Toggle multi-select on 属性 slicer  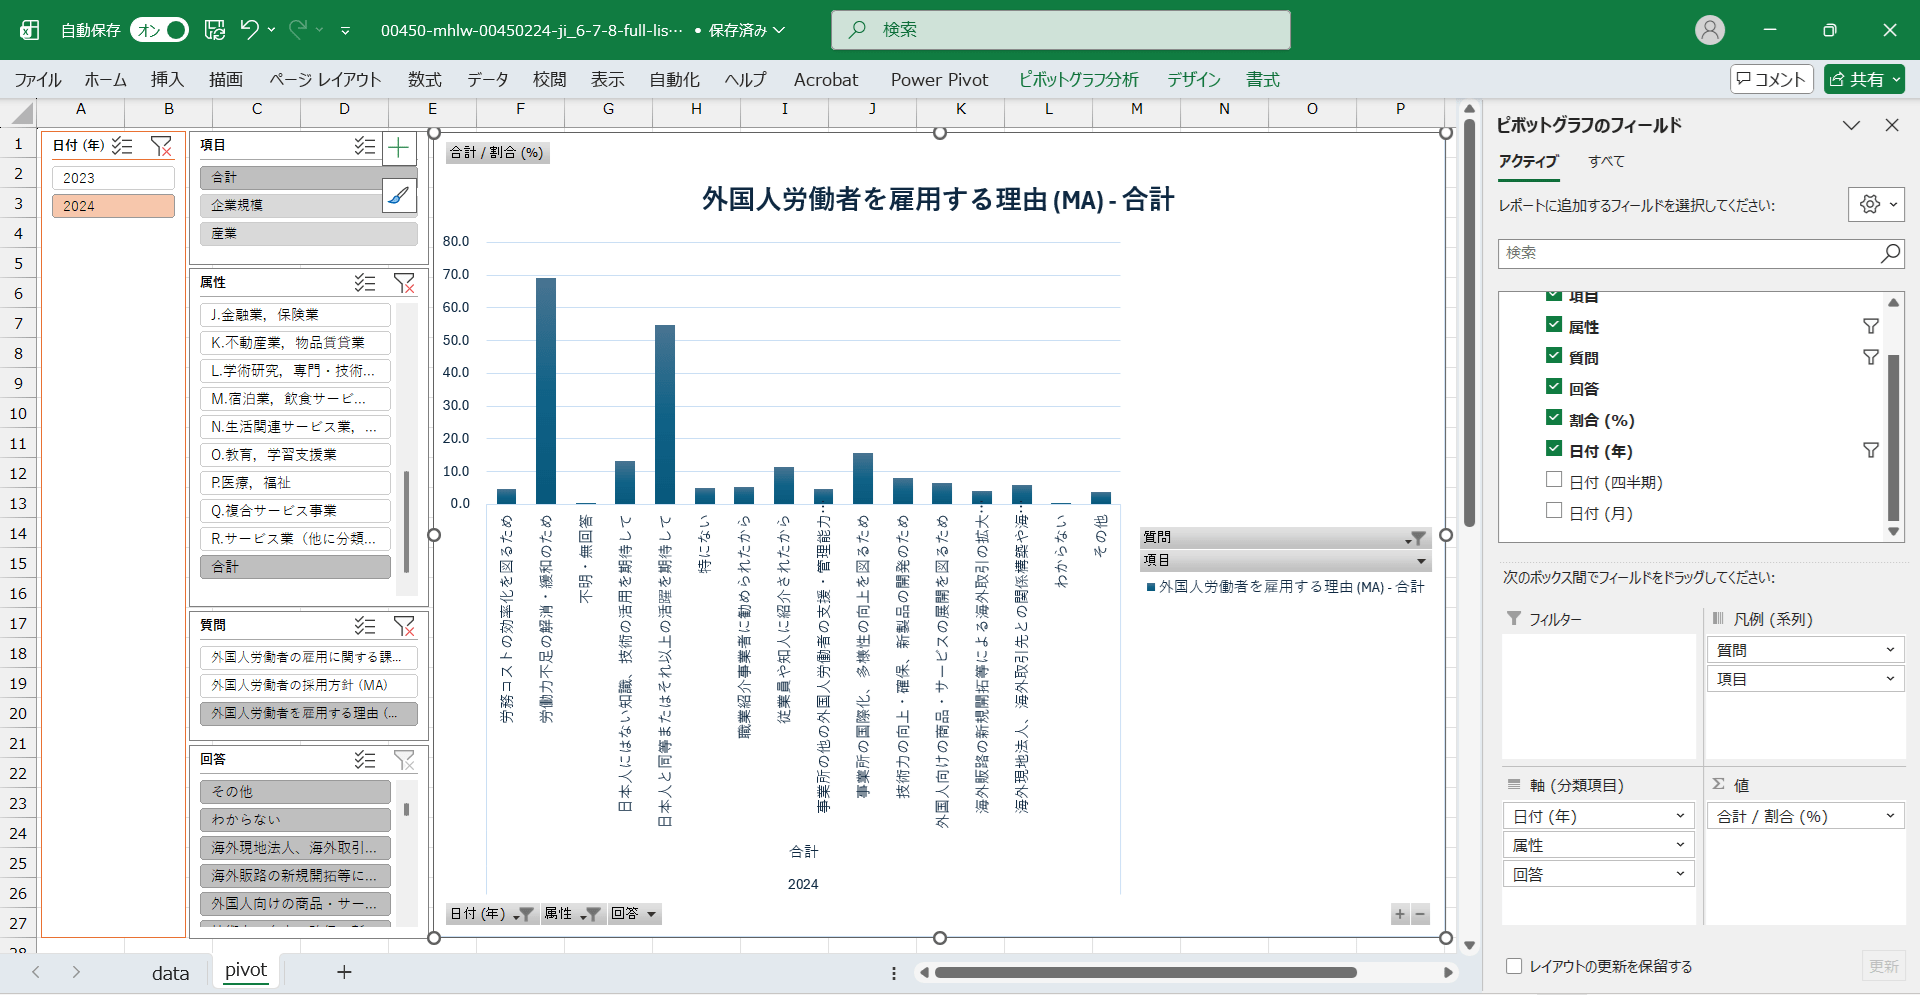point(365,283)
